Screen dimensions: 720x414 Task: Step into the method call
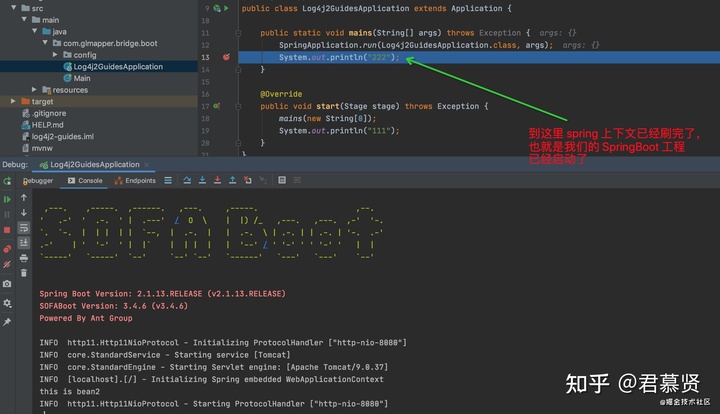(202, 180)
